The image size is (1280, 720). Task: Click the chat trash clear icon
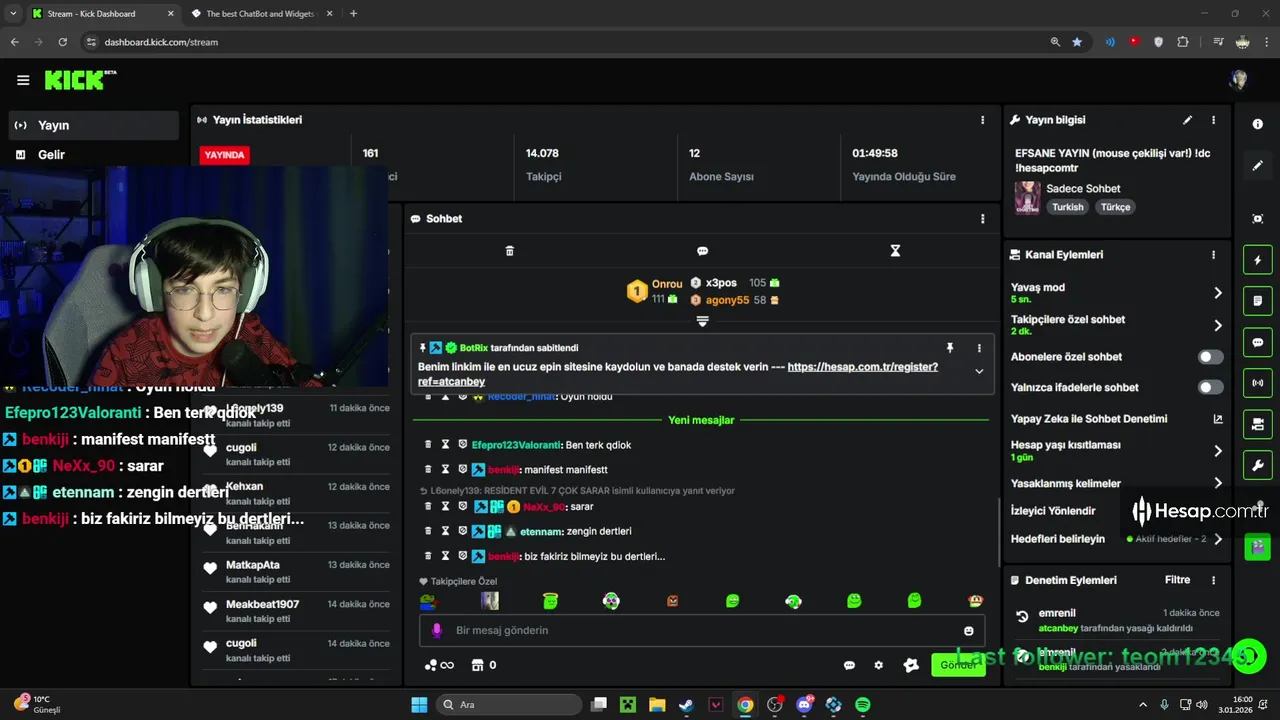pos(509,251)
